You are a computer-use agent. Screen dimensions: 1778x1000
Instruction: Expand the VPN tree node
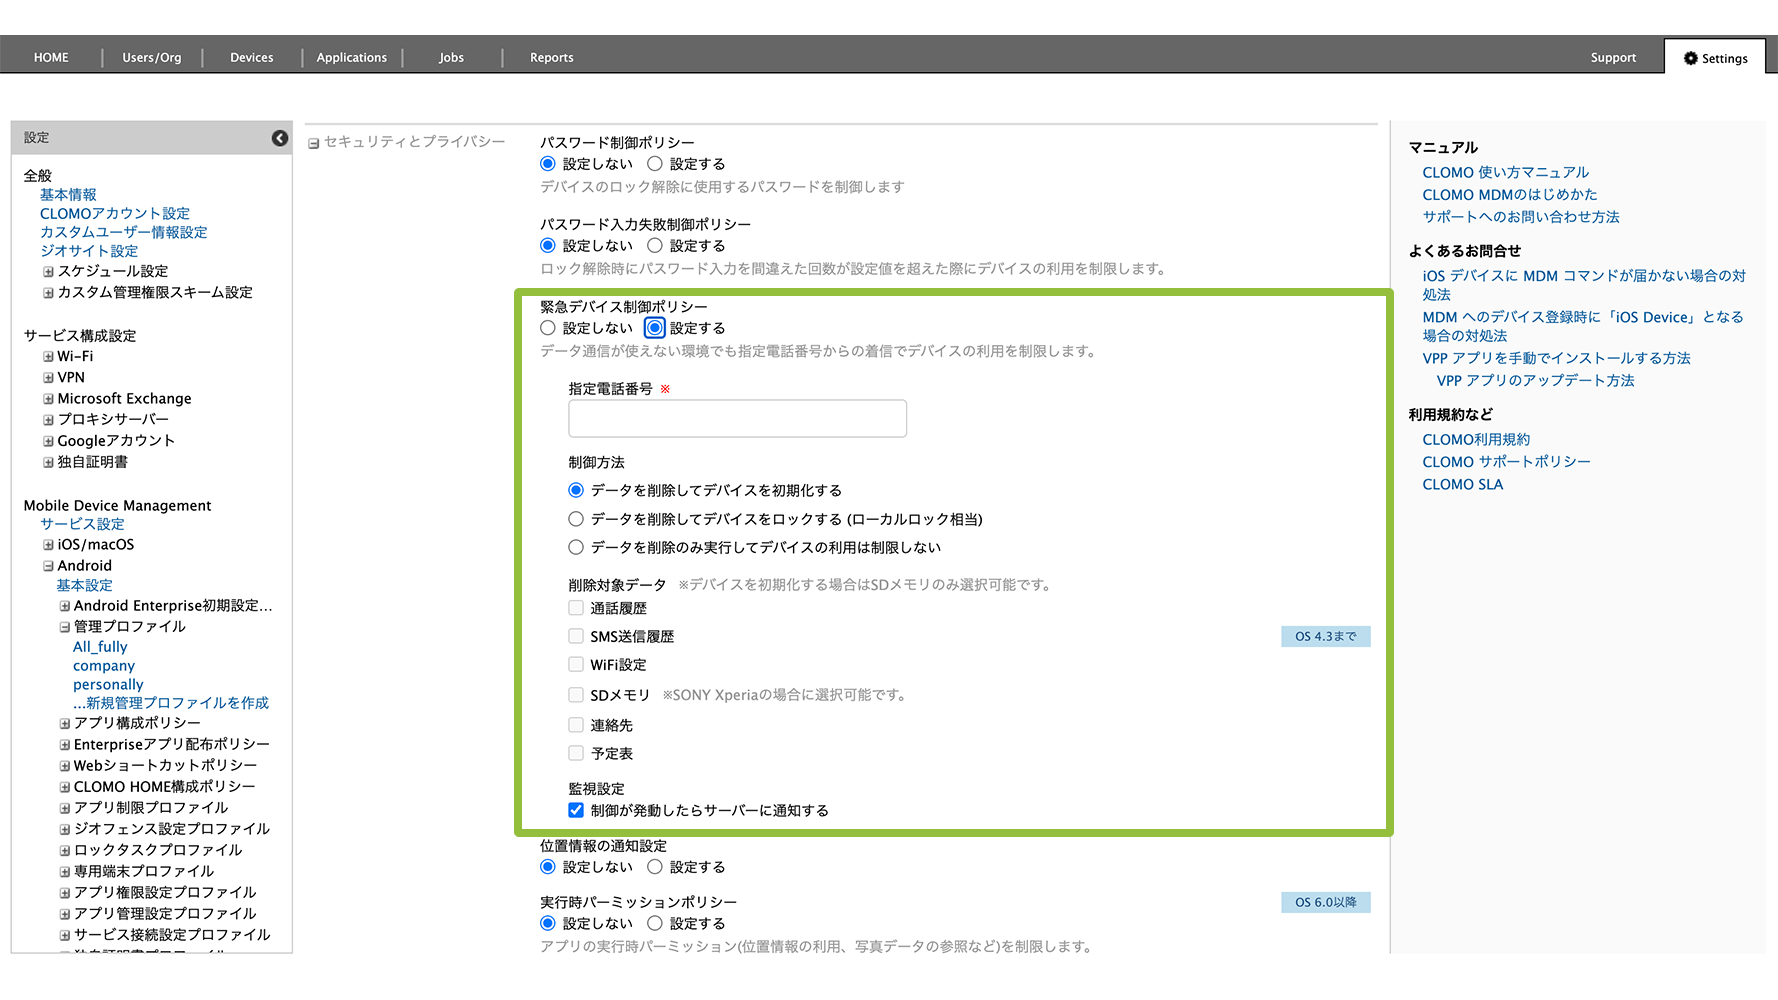48,377
